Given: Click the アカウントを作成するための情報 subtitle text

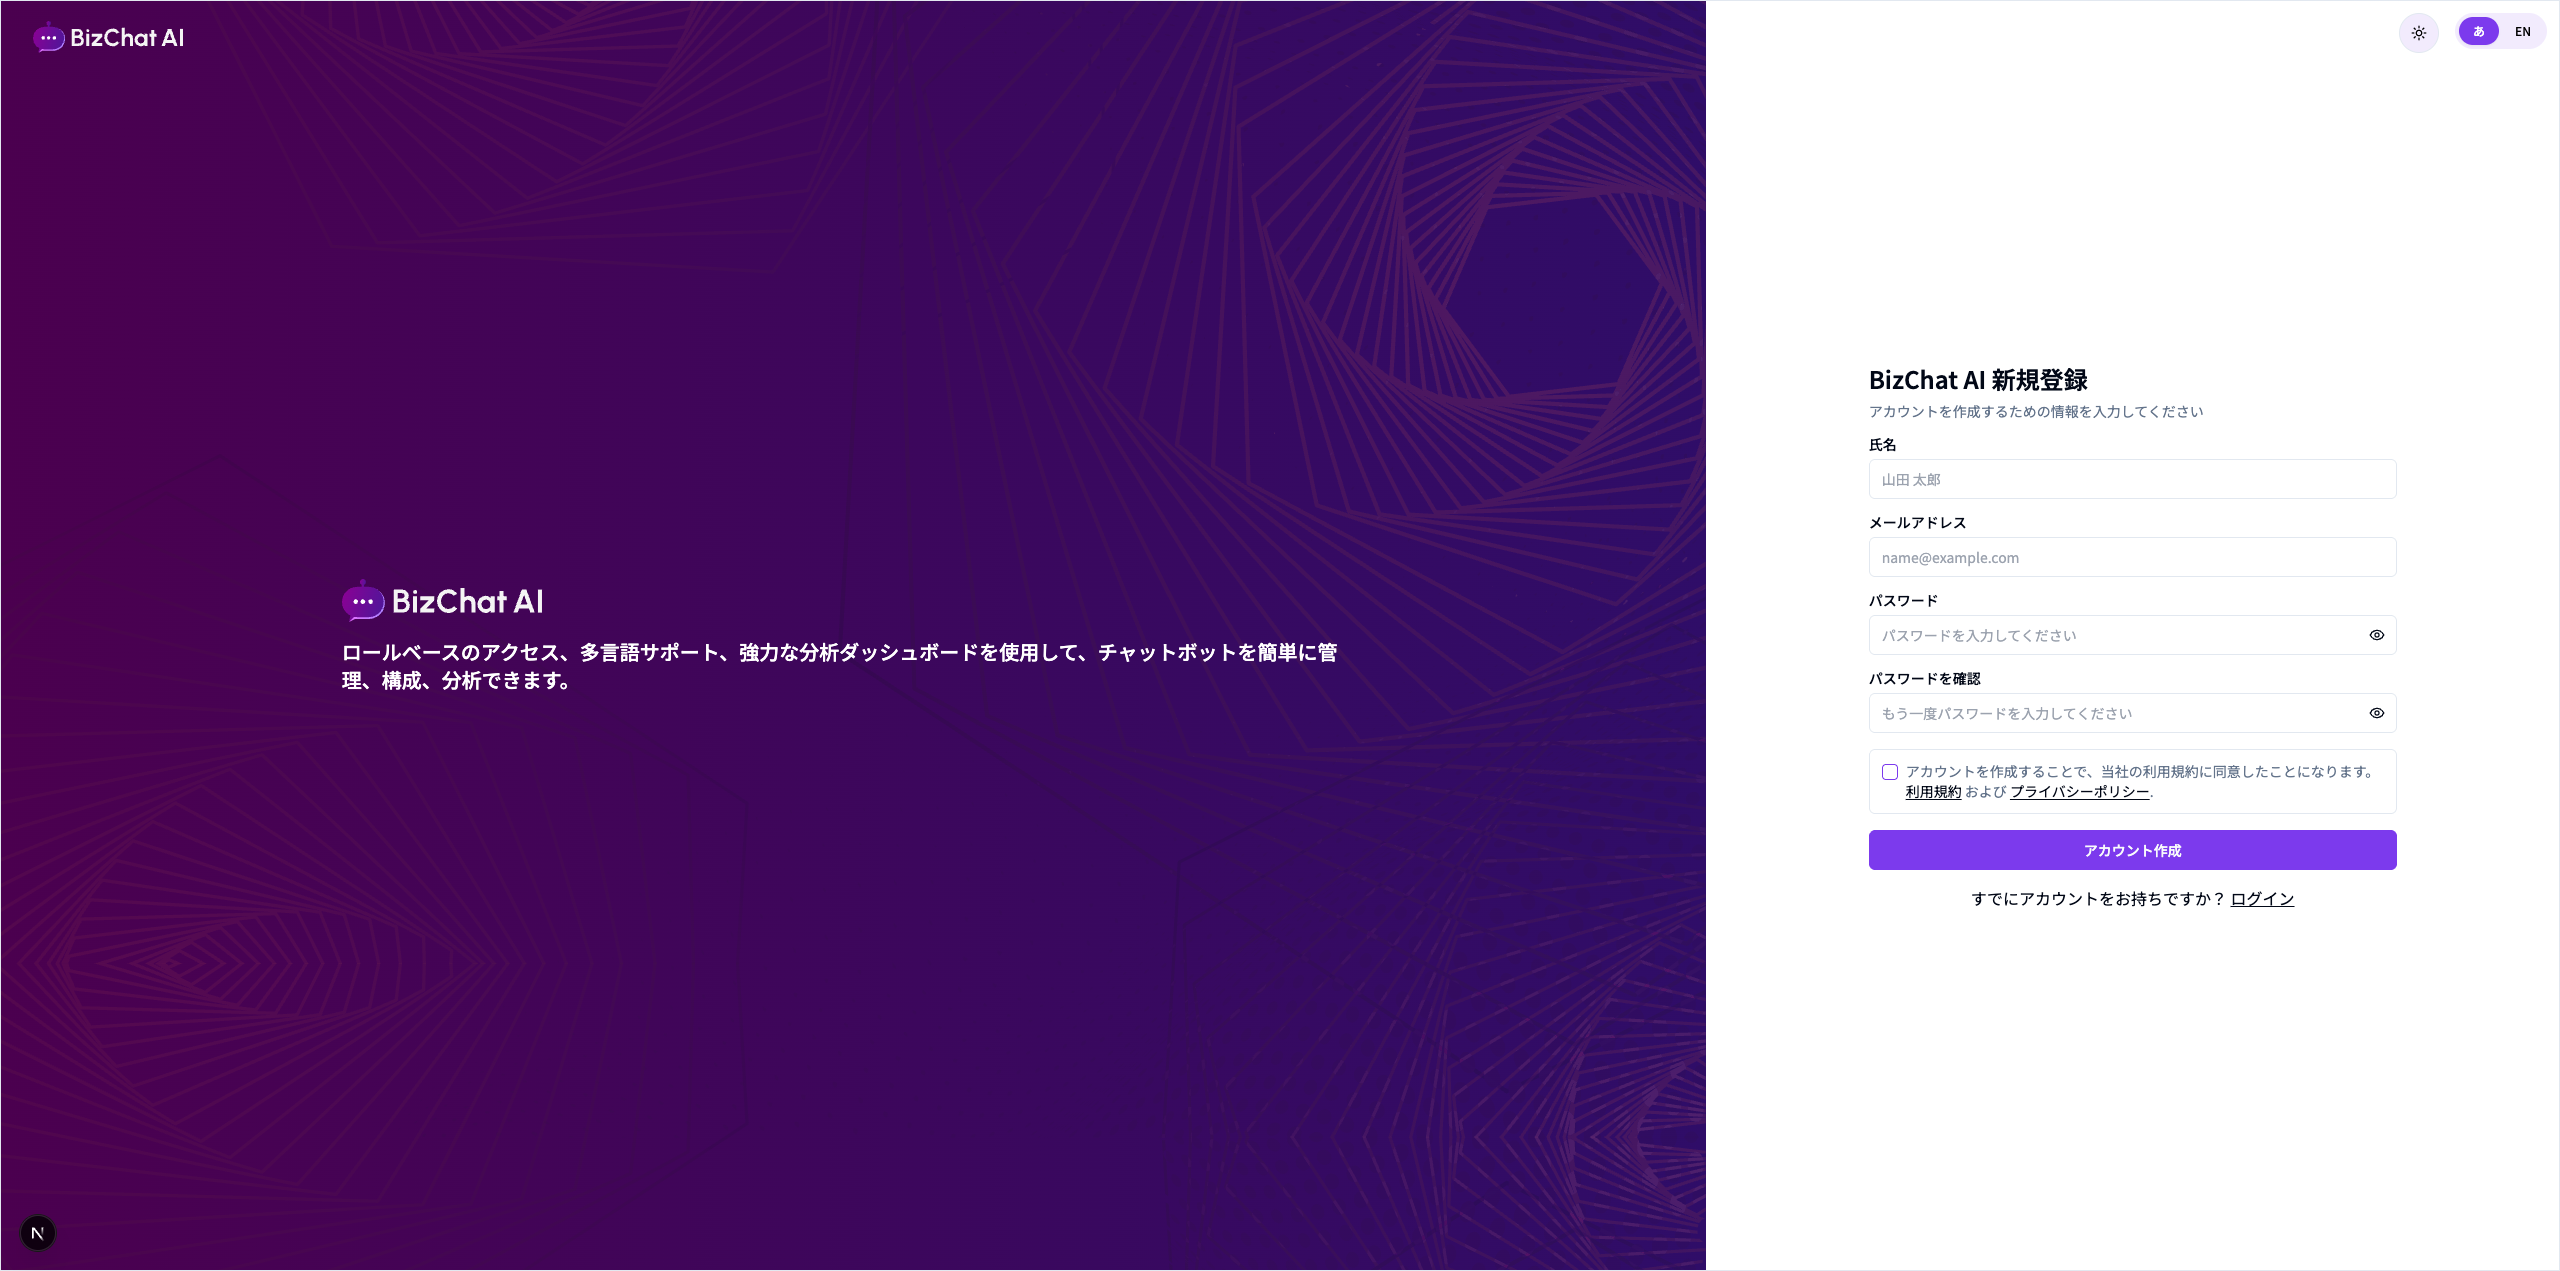Looking at the screenshot, I should [x=2035, y=412].
